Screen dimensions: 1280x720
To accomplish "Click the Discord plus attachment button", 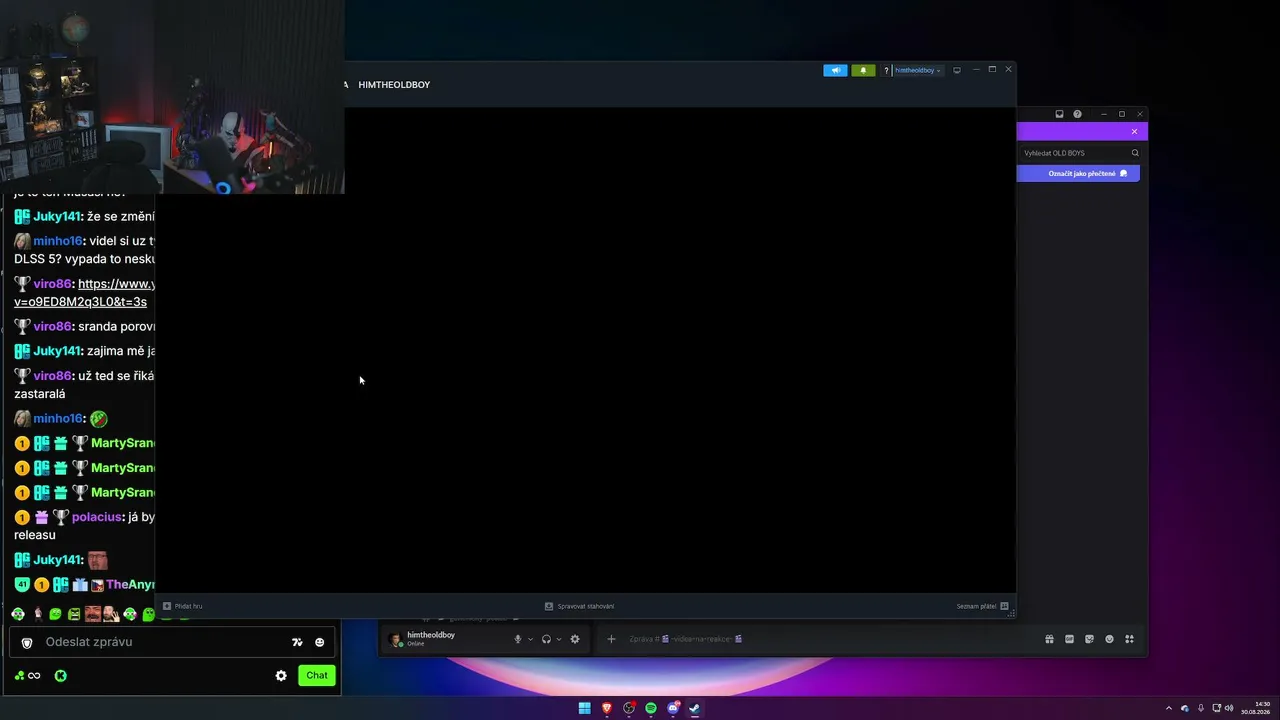I will point(611,639).
